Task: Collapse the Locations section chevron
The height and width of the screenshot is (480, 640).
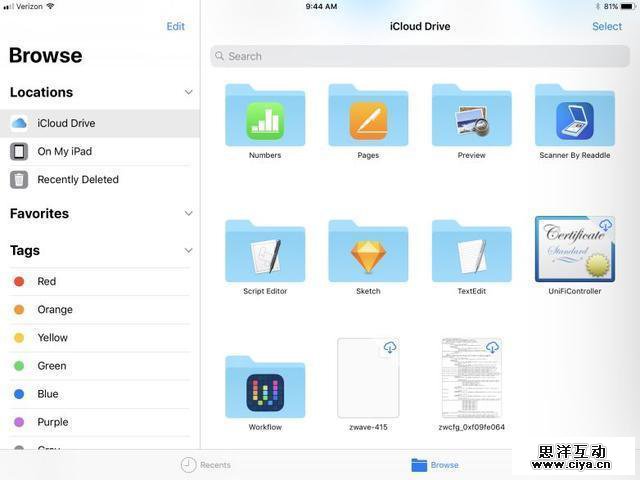Action: point(188,92)
